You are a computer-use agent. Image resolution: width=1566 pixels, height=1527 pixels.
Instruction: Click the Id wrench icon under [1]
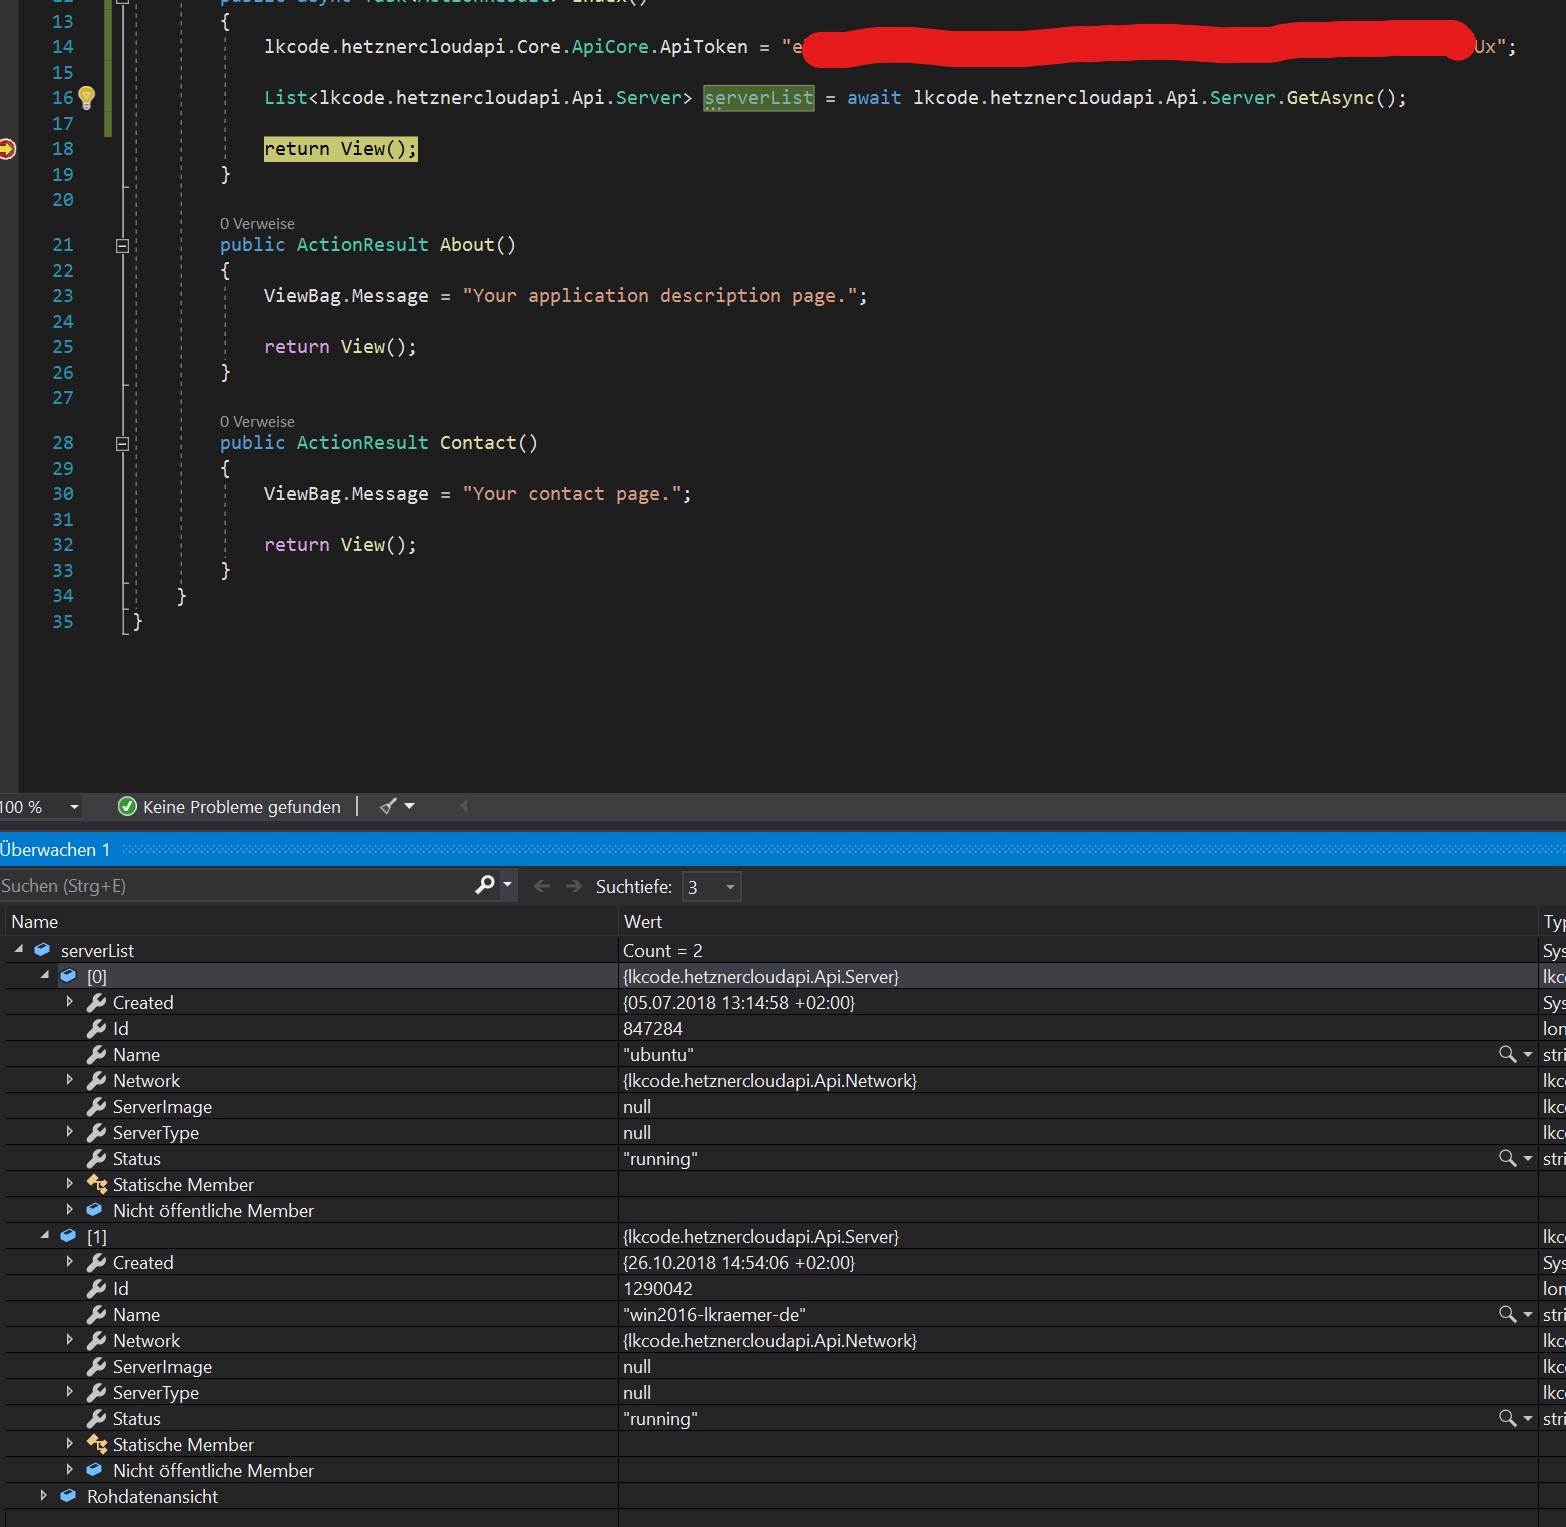click(97, 1288)
